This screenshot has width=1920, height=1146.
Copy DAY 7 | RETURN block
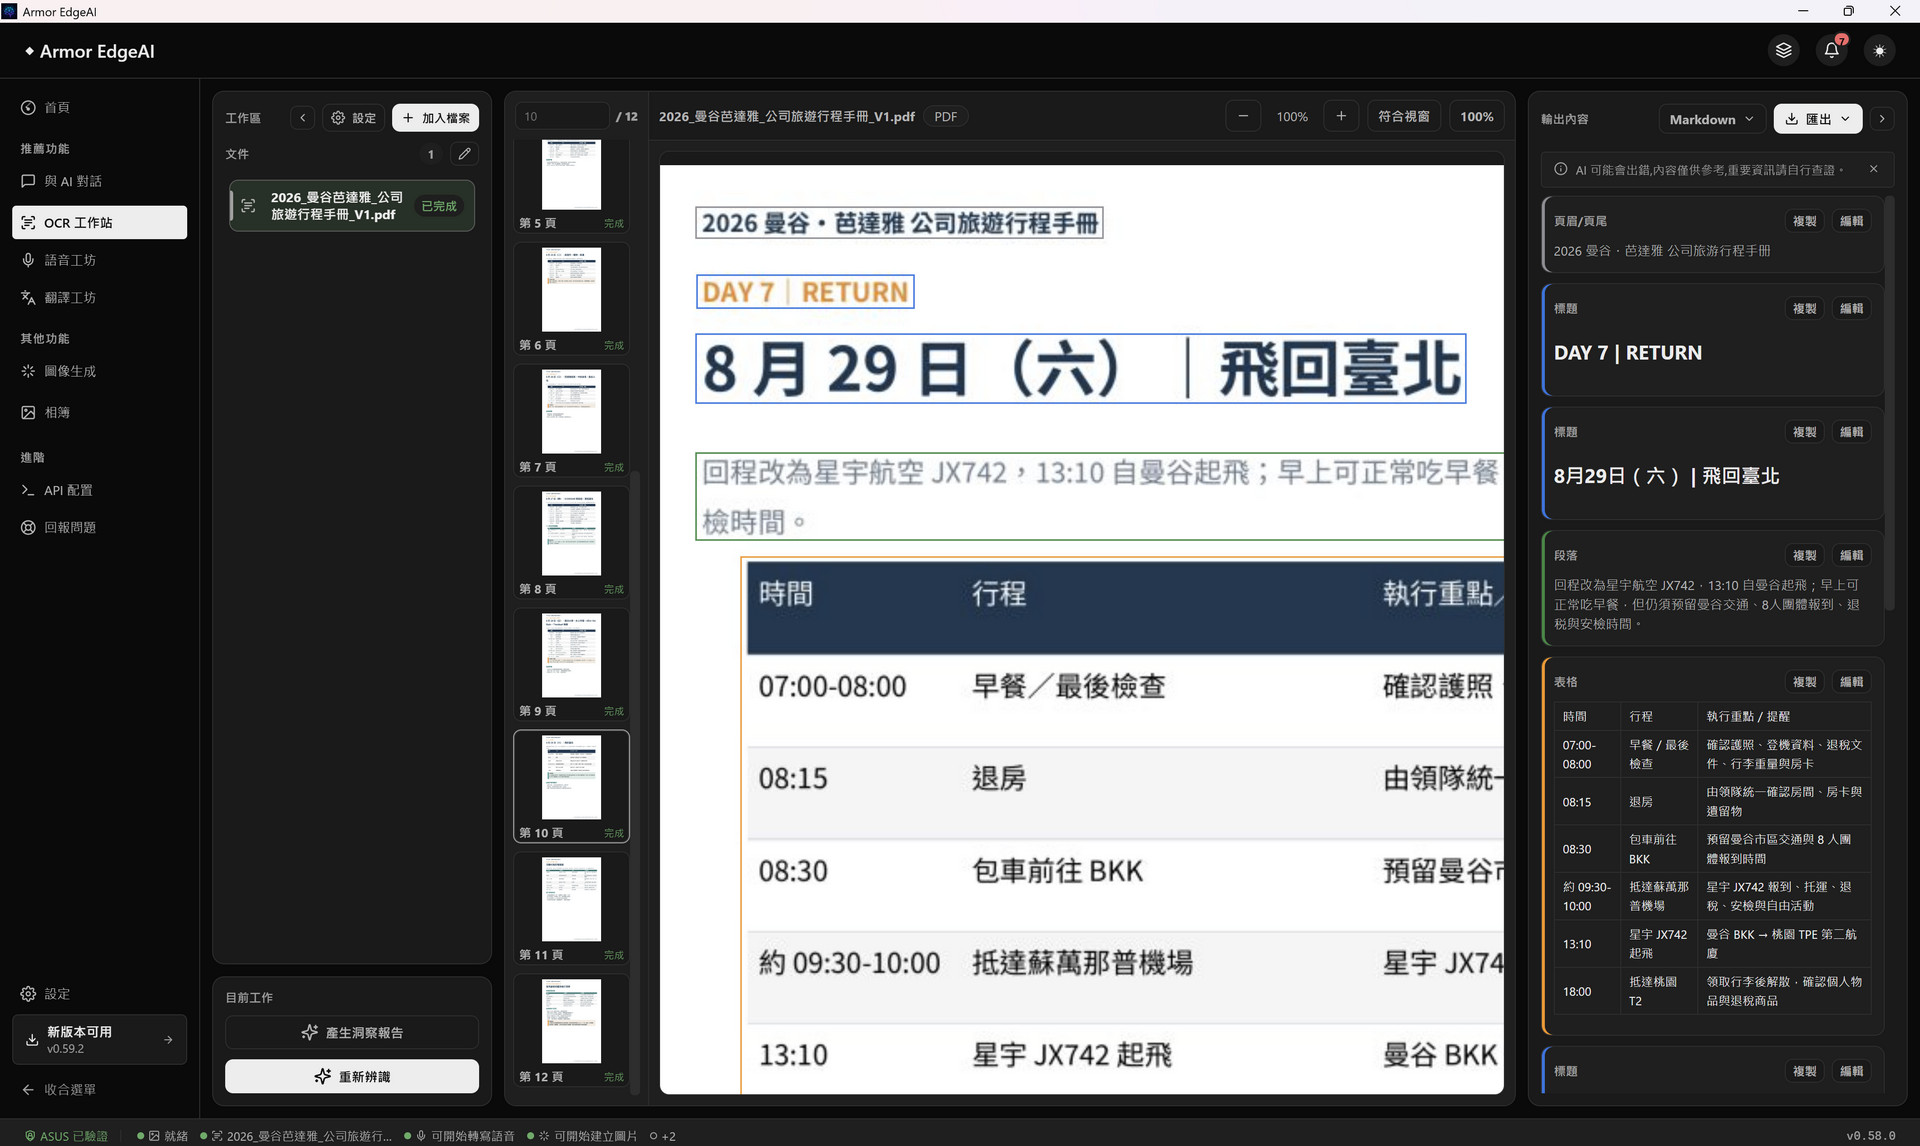point(1805,309)
